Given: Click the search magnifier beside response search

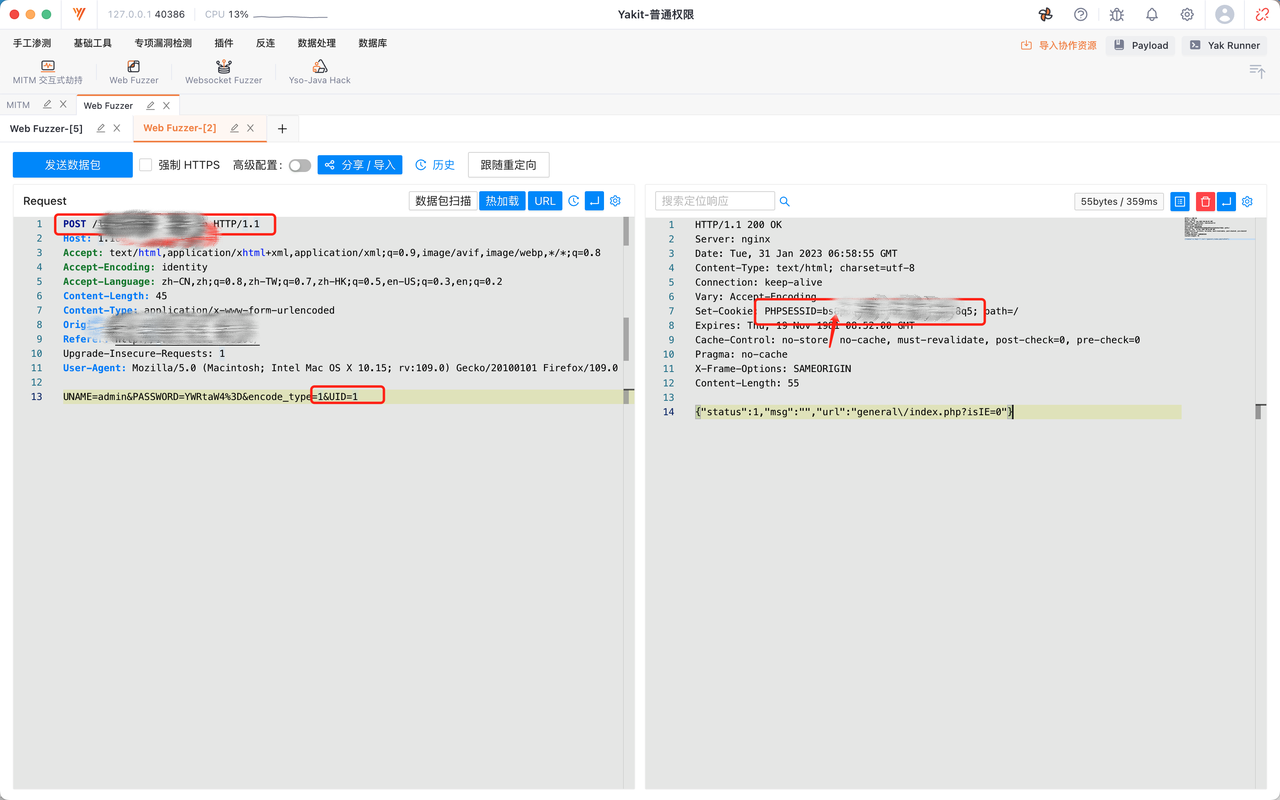Looking at the screenshot, I should click(x=785, y=201).
